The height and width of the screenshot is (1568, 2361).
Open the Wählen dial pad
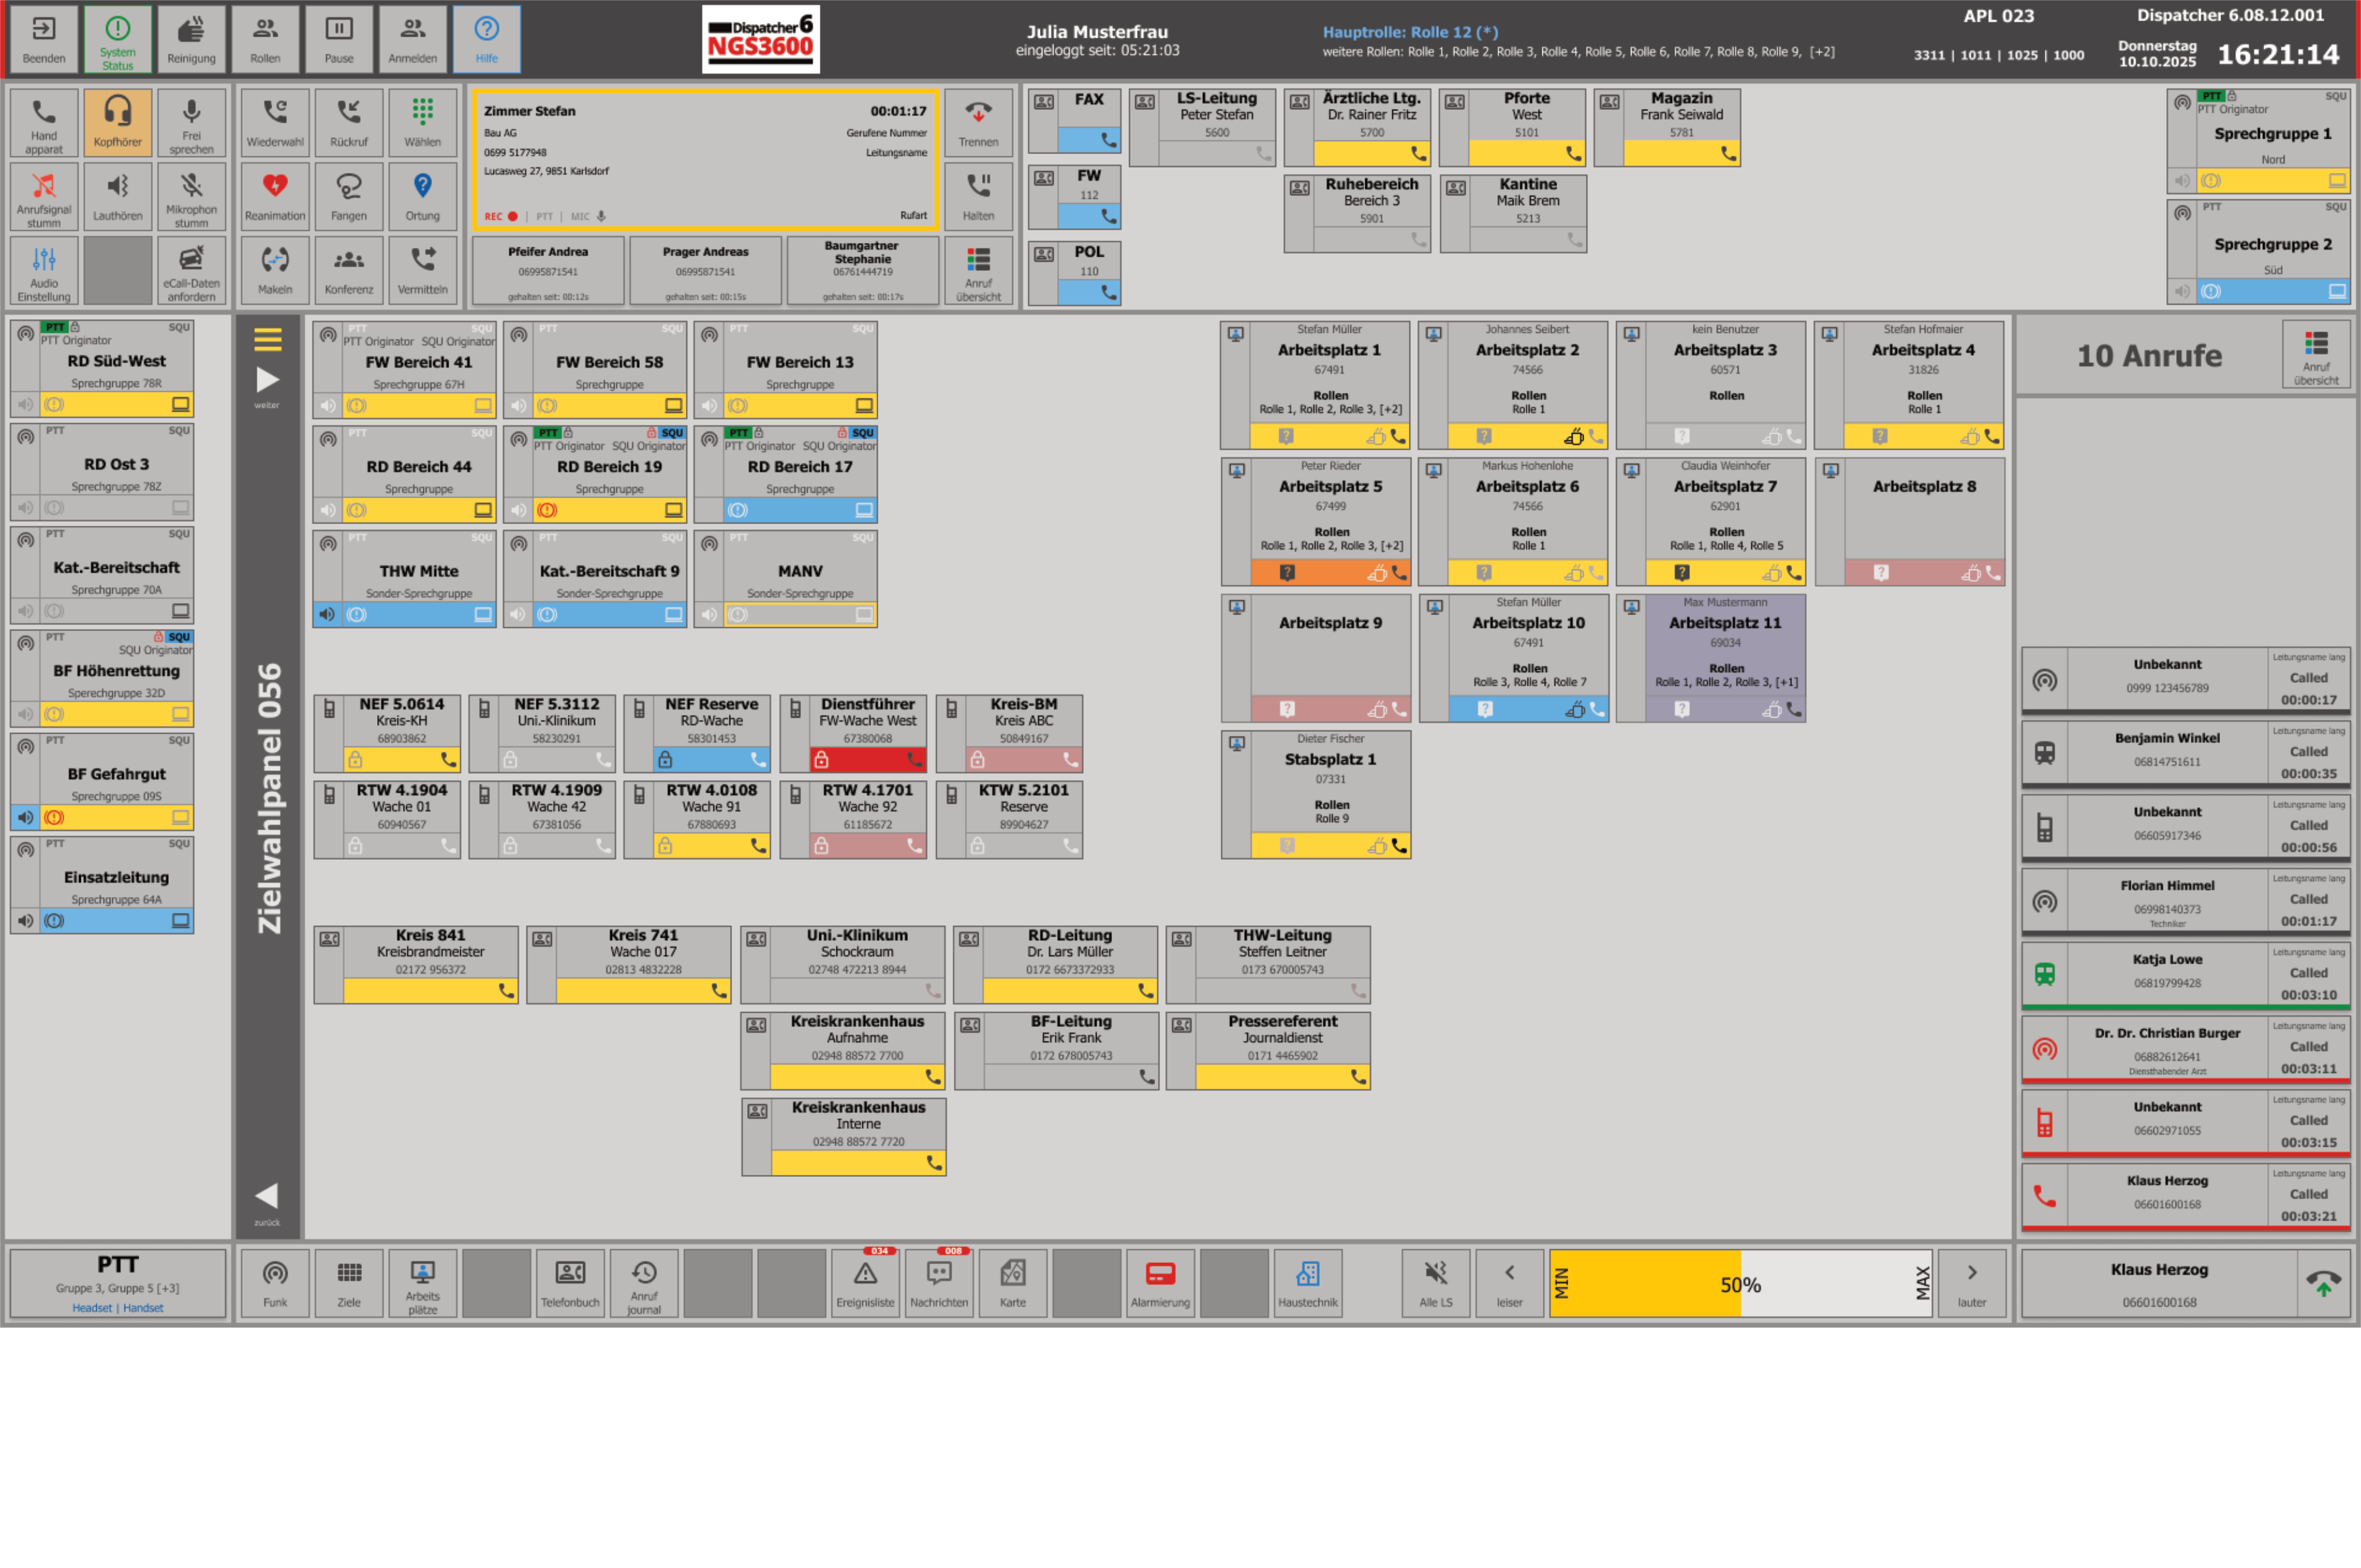tap(423, 122)
